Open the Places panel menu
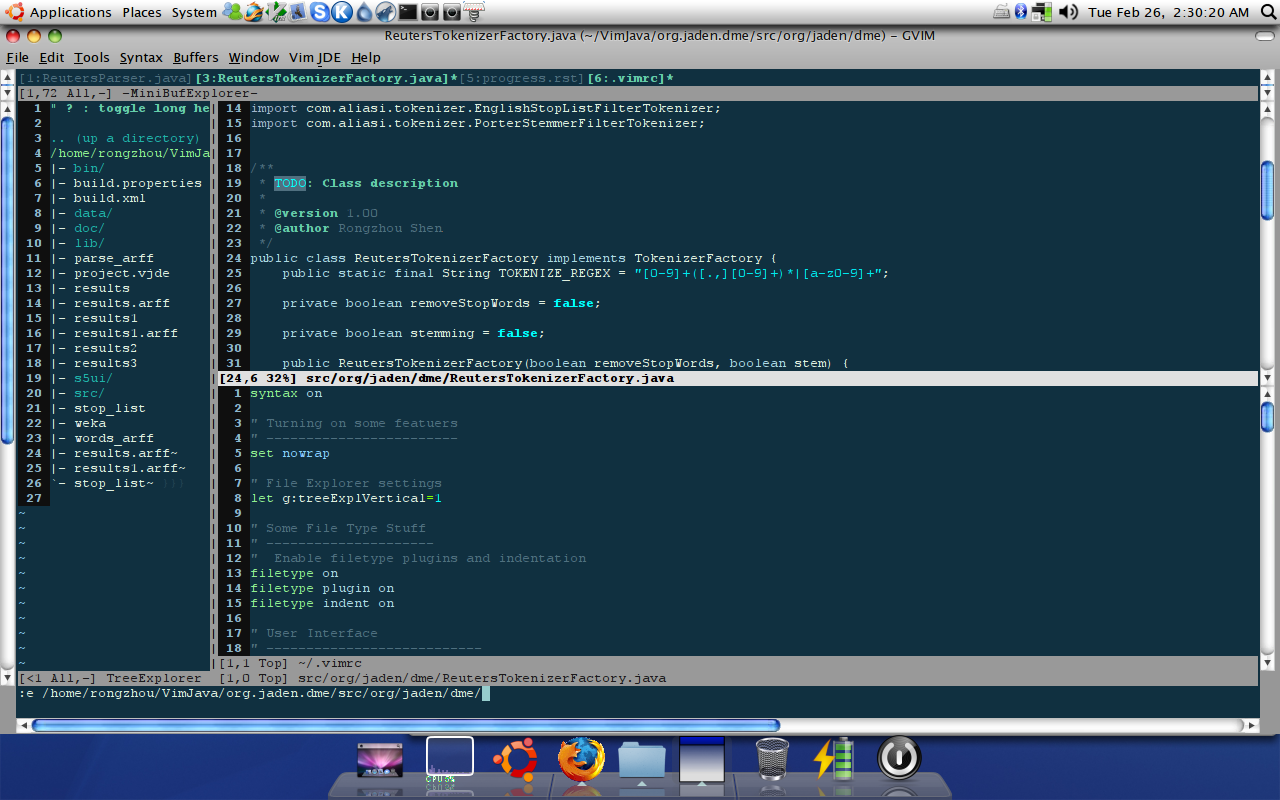 click(x=142, y=12)
